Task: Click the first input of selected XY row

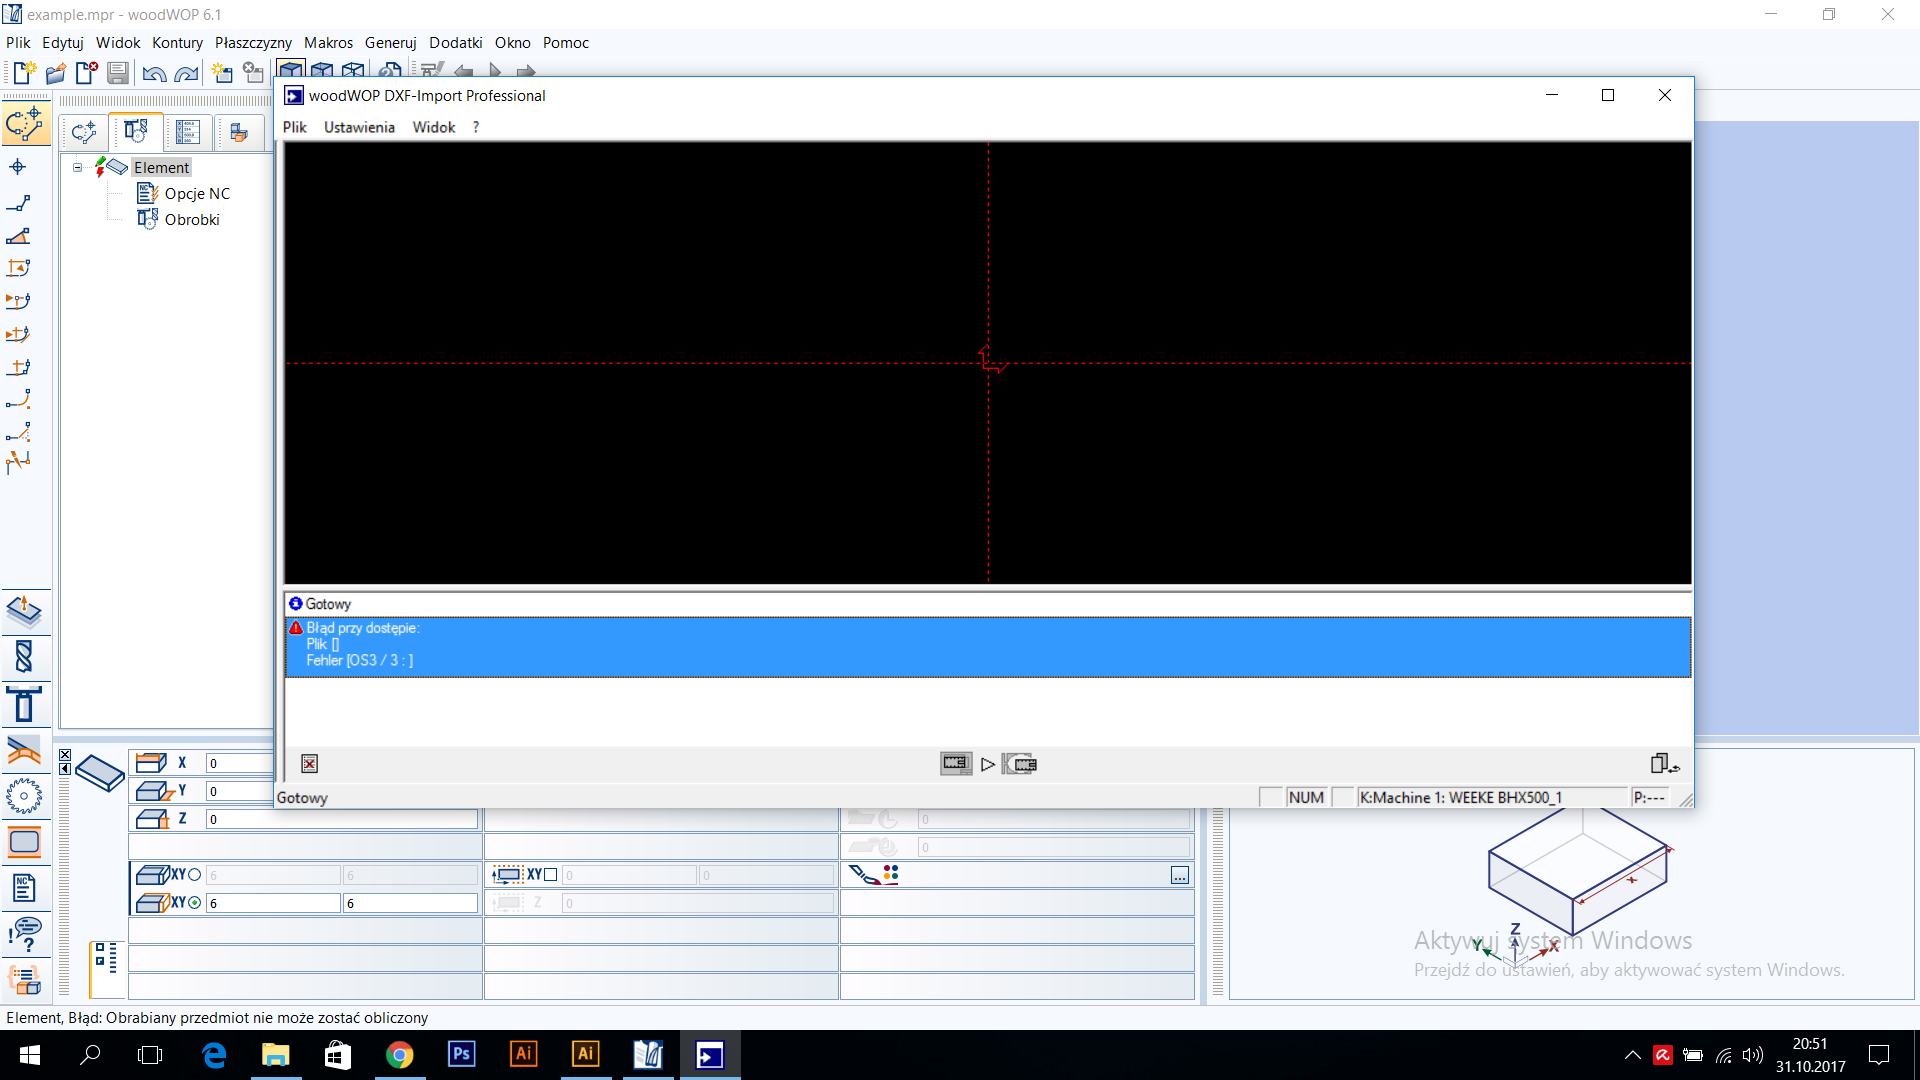Action: pos(273,903)
